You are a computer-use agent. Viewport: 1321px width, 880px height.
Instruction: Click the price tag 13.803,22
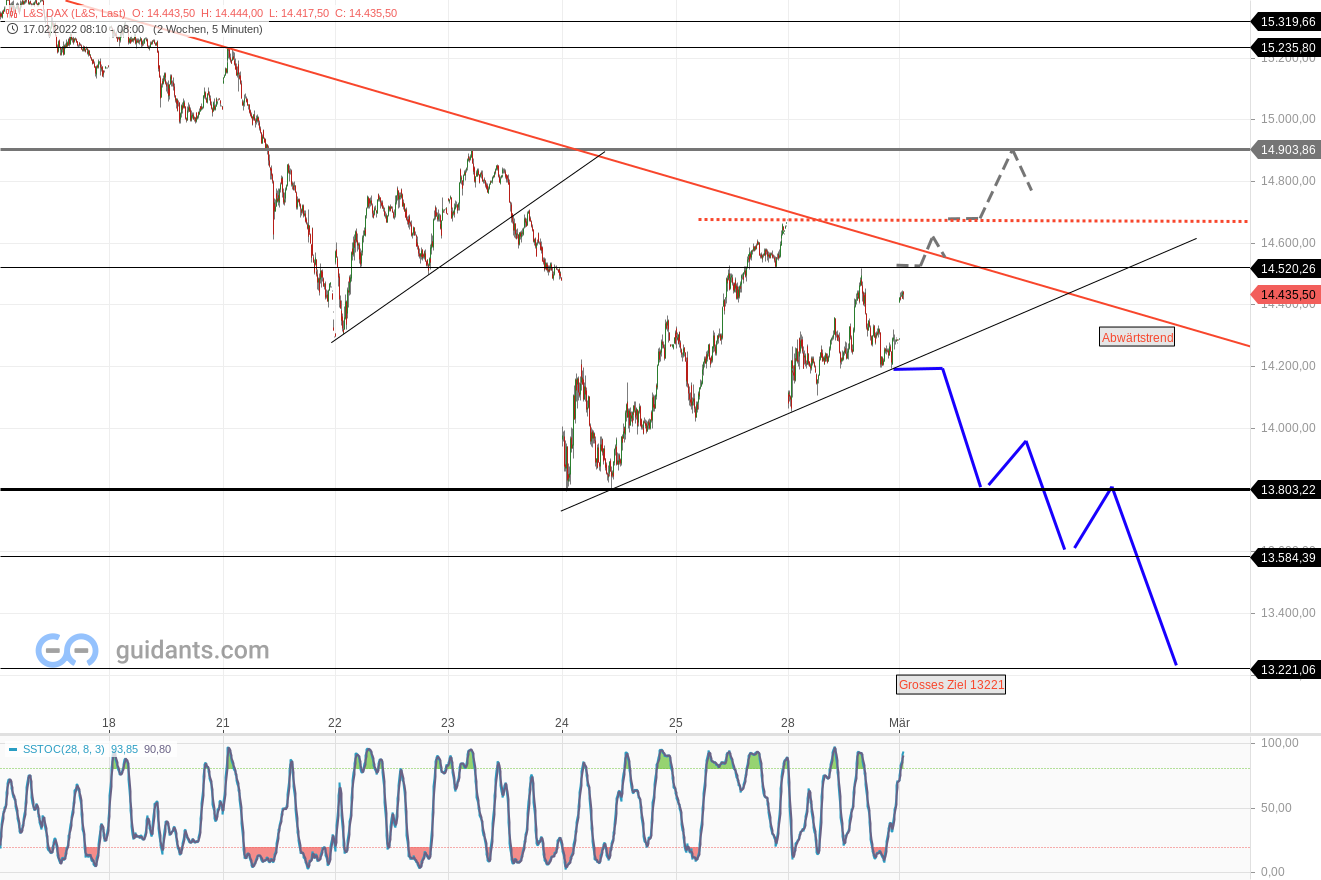(1286, 489)
